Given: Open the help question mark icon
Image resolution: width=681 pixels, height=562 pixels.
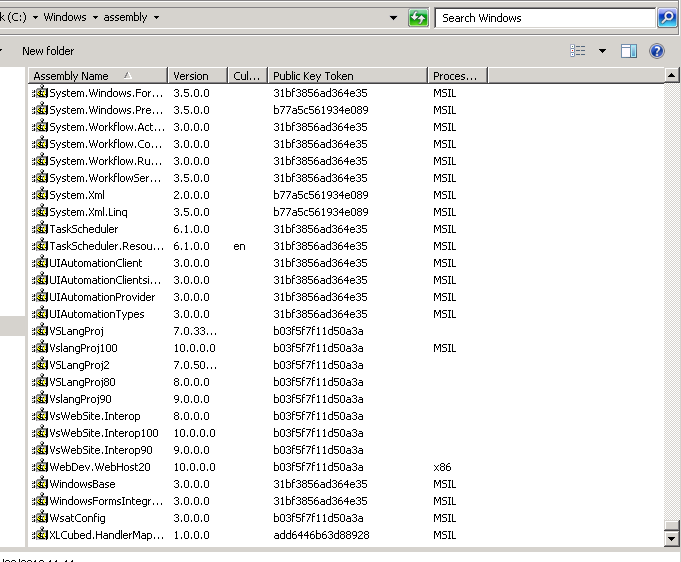Looking at the screenshot, I should point(657,51).
